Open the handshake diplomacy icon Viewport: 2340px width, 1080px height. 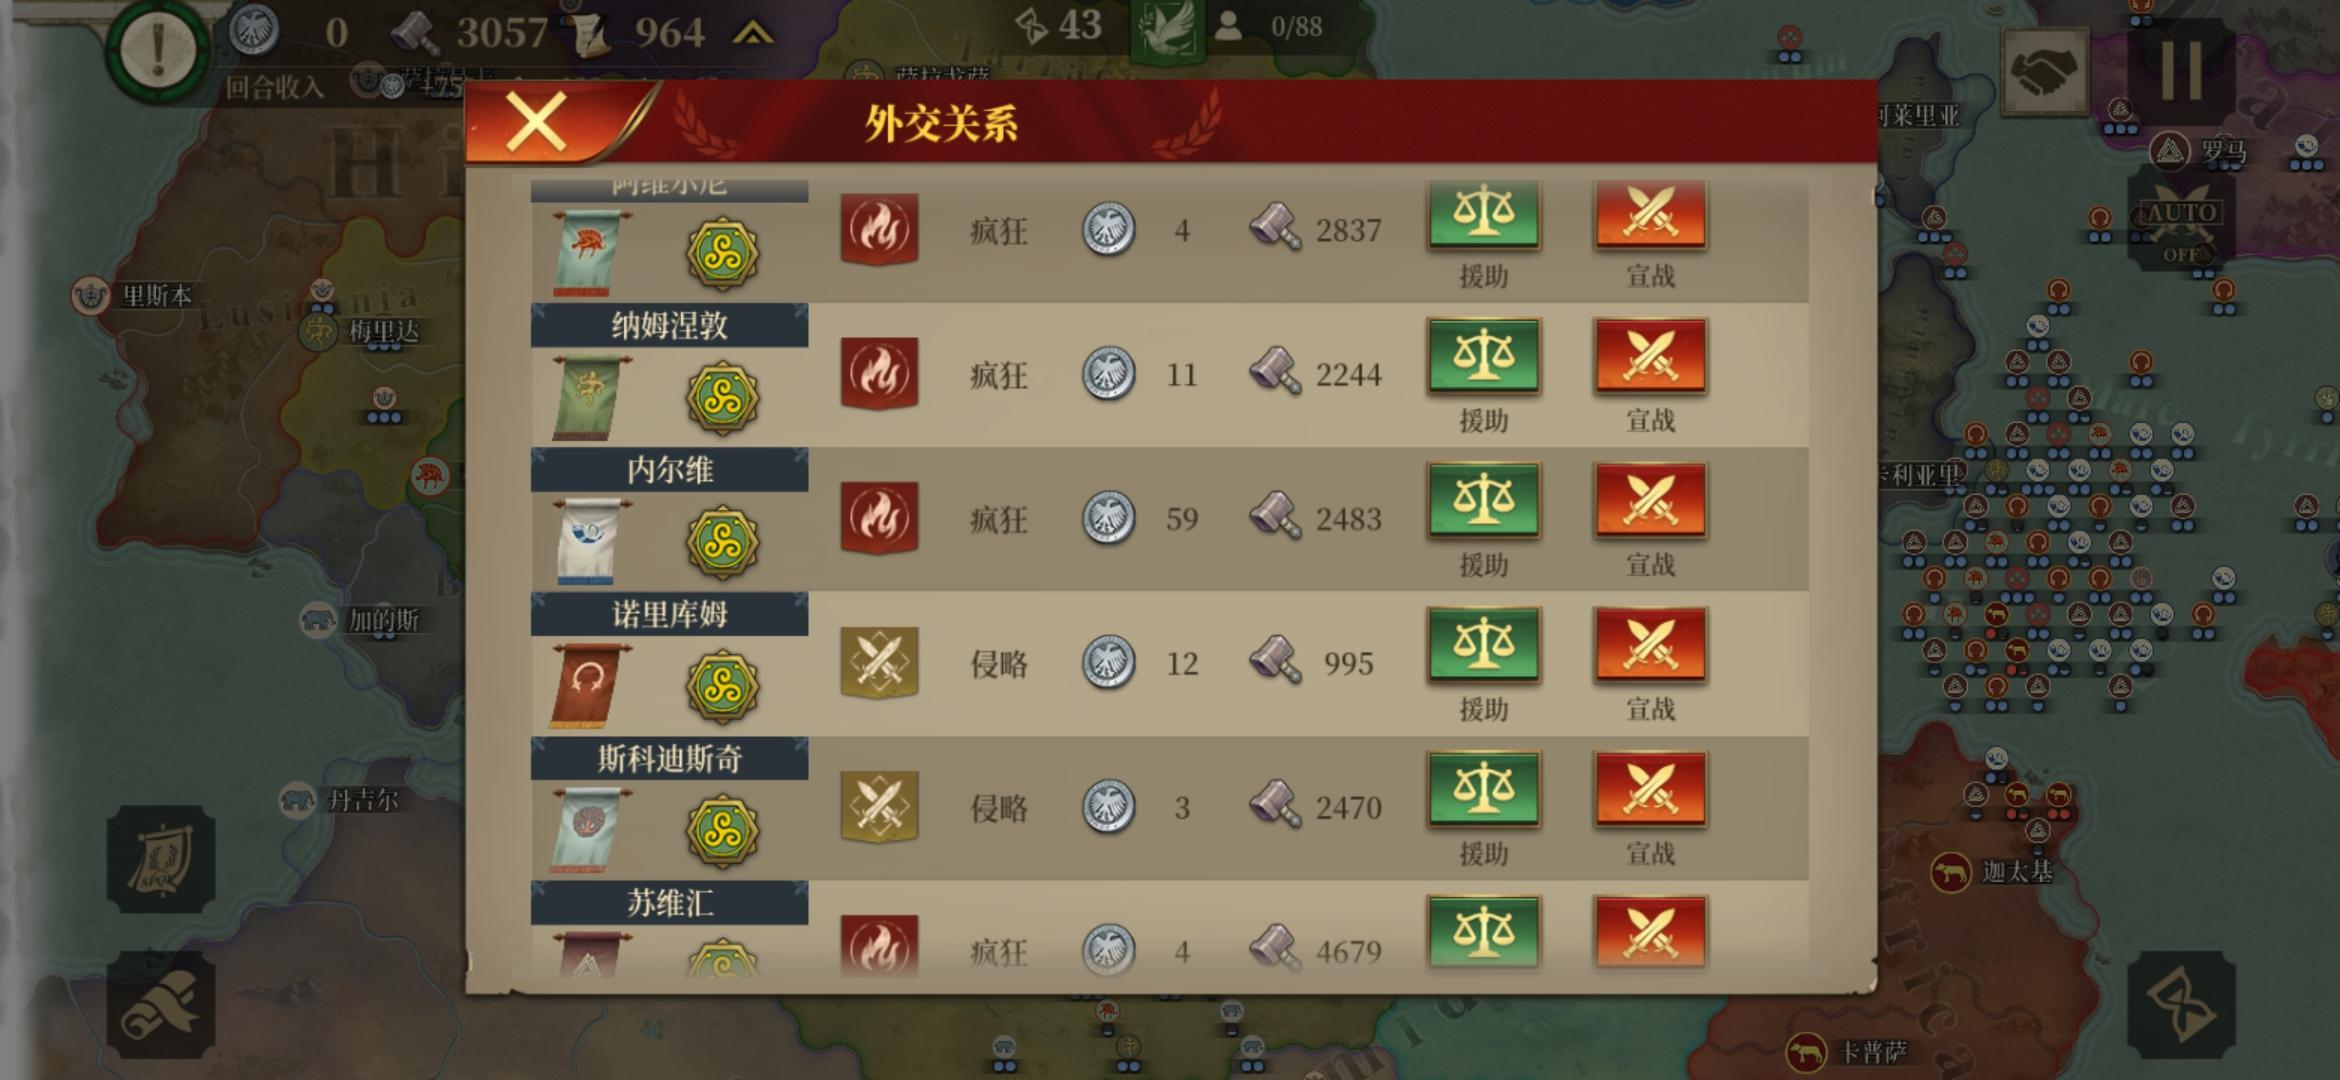click(x=2045, y=72)
